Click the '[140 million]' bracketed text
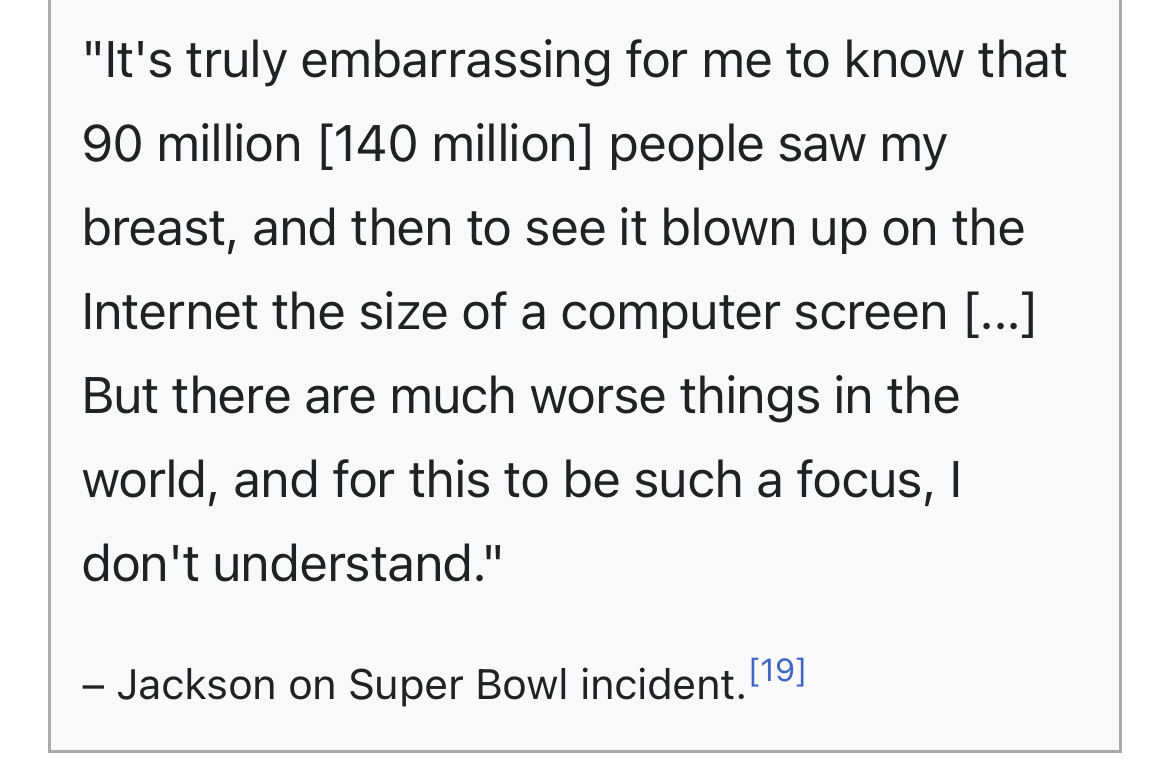This screenshot has height=762, width=1170. (455, 145)
